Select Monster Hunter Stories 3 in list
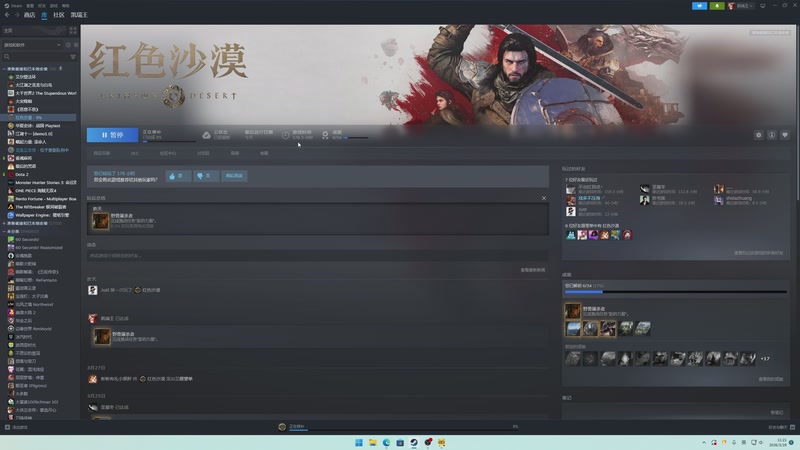 [42, 183]
